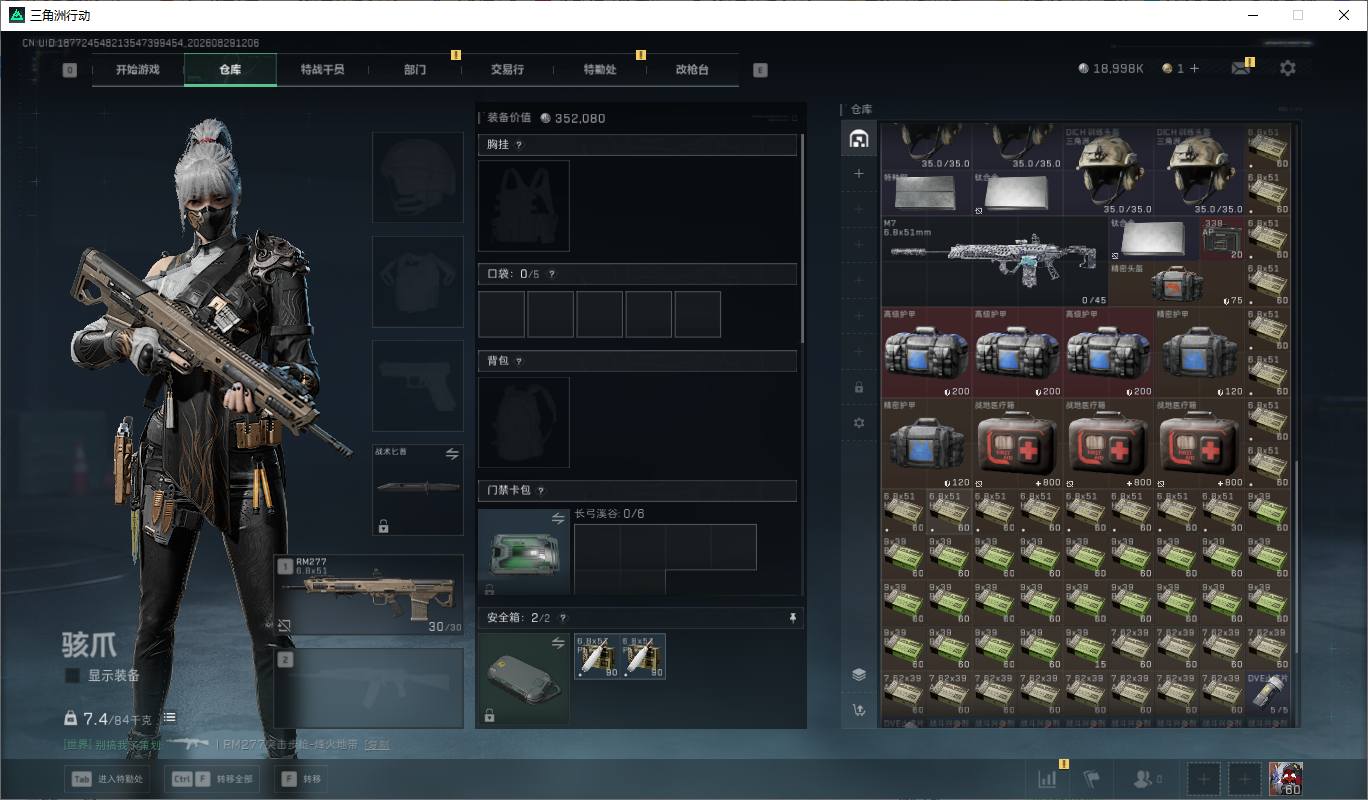Click the 18,998K currency balance
Screen dimensions: 1368x800
tap(1111, 68)
